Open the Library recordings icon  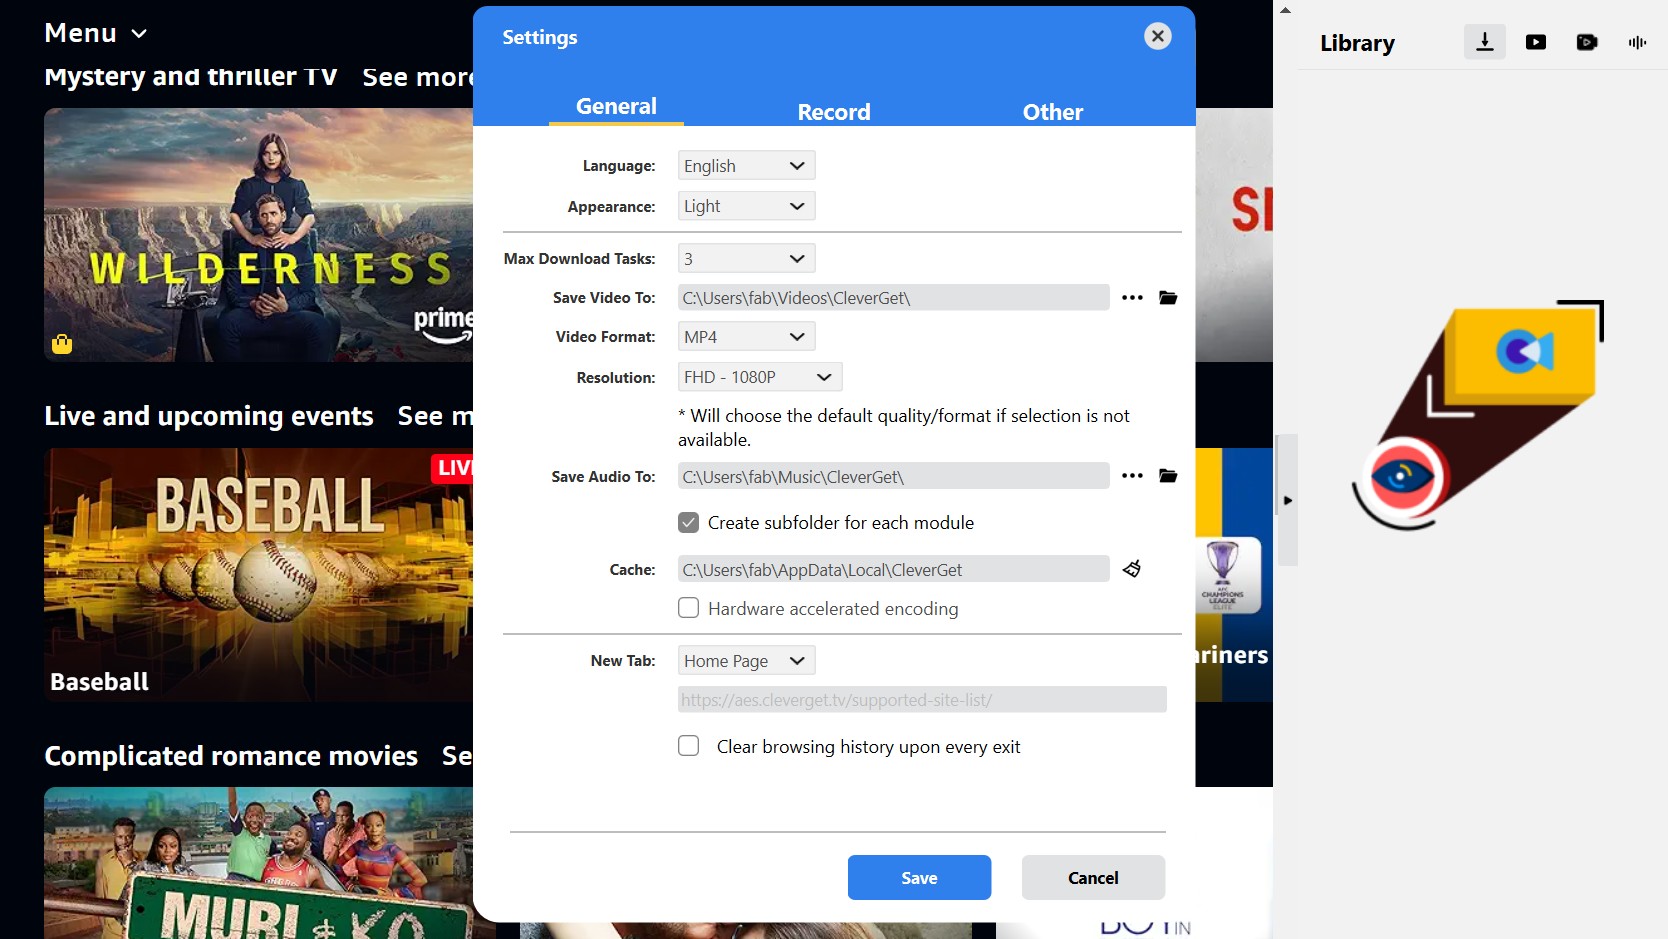1587,42
